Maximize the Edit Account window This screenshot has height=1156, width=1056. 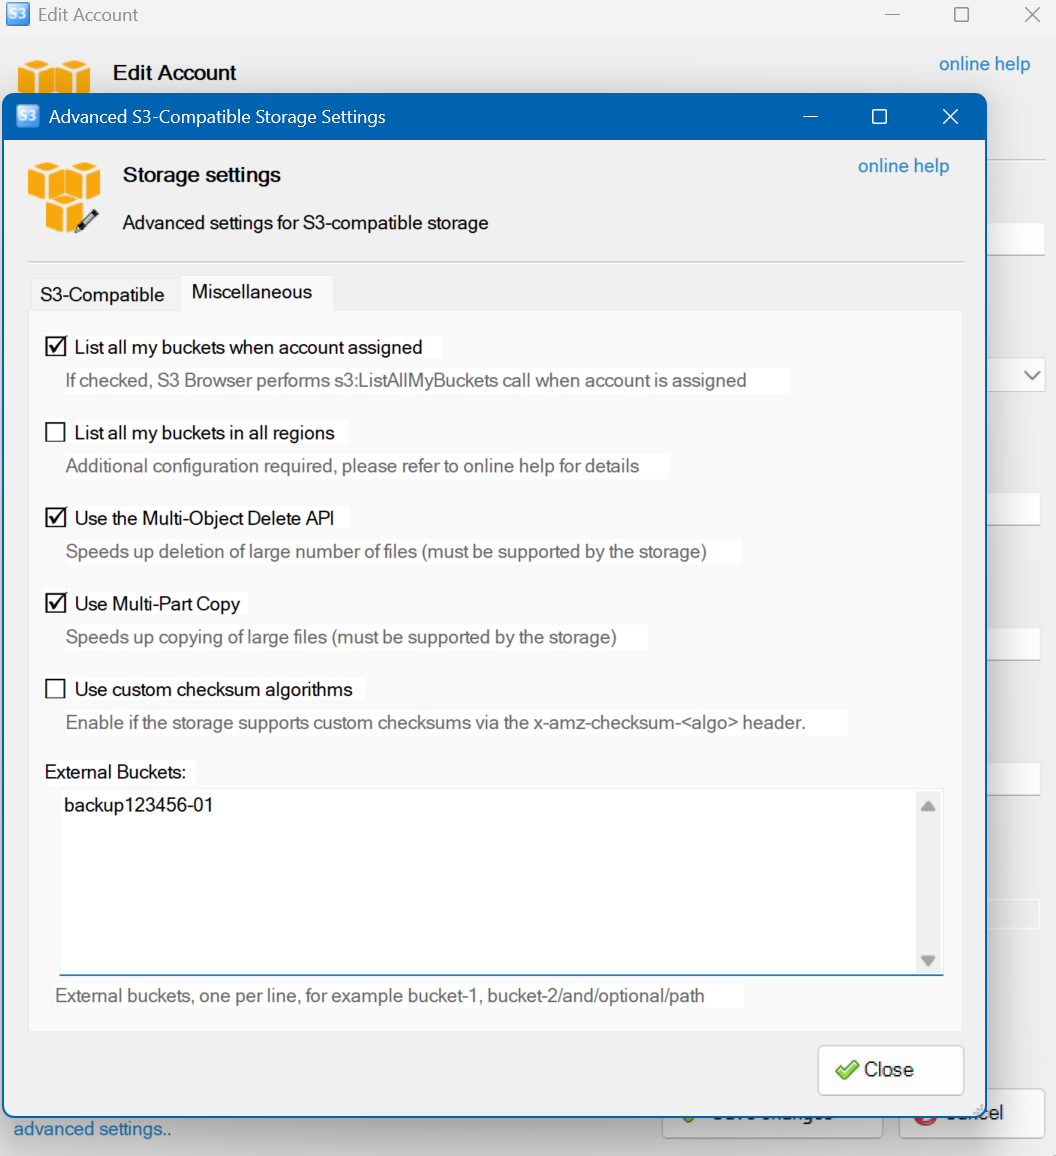(x=961, y=15)
